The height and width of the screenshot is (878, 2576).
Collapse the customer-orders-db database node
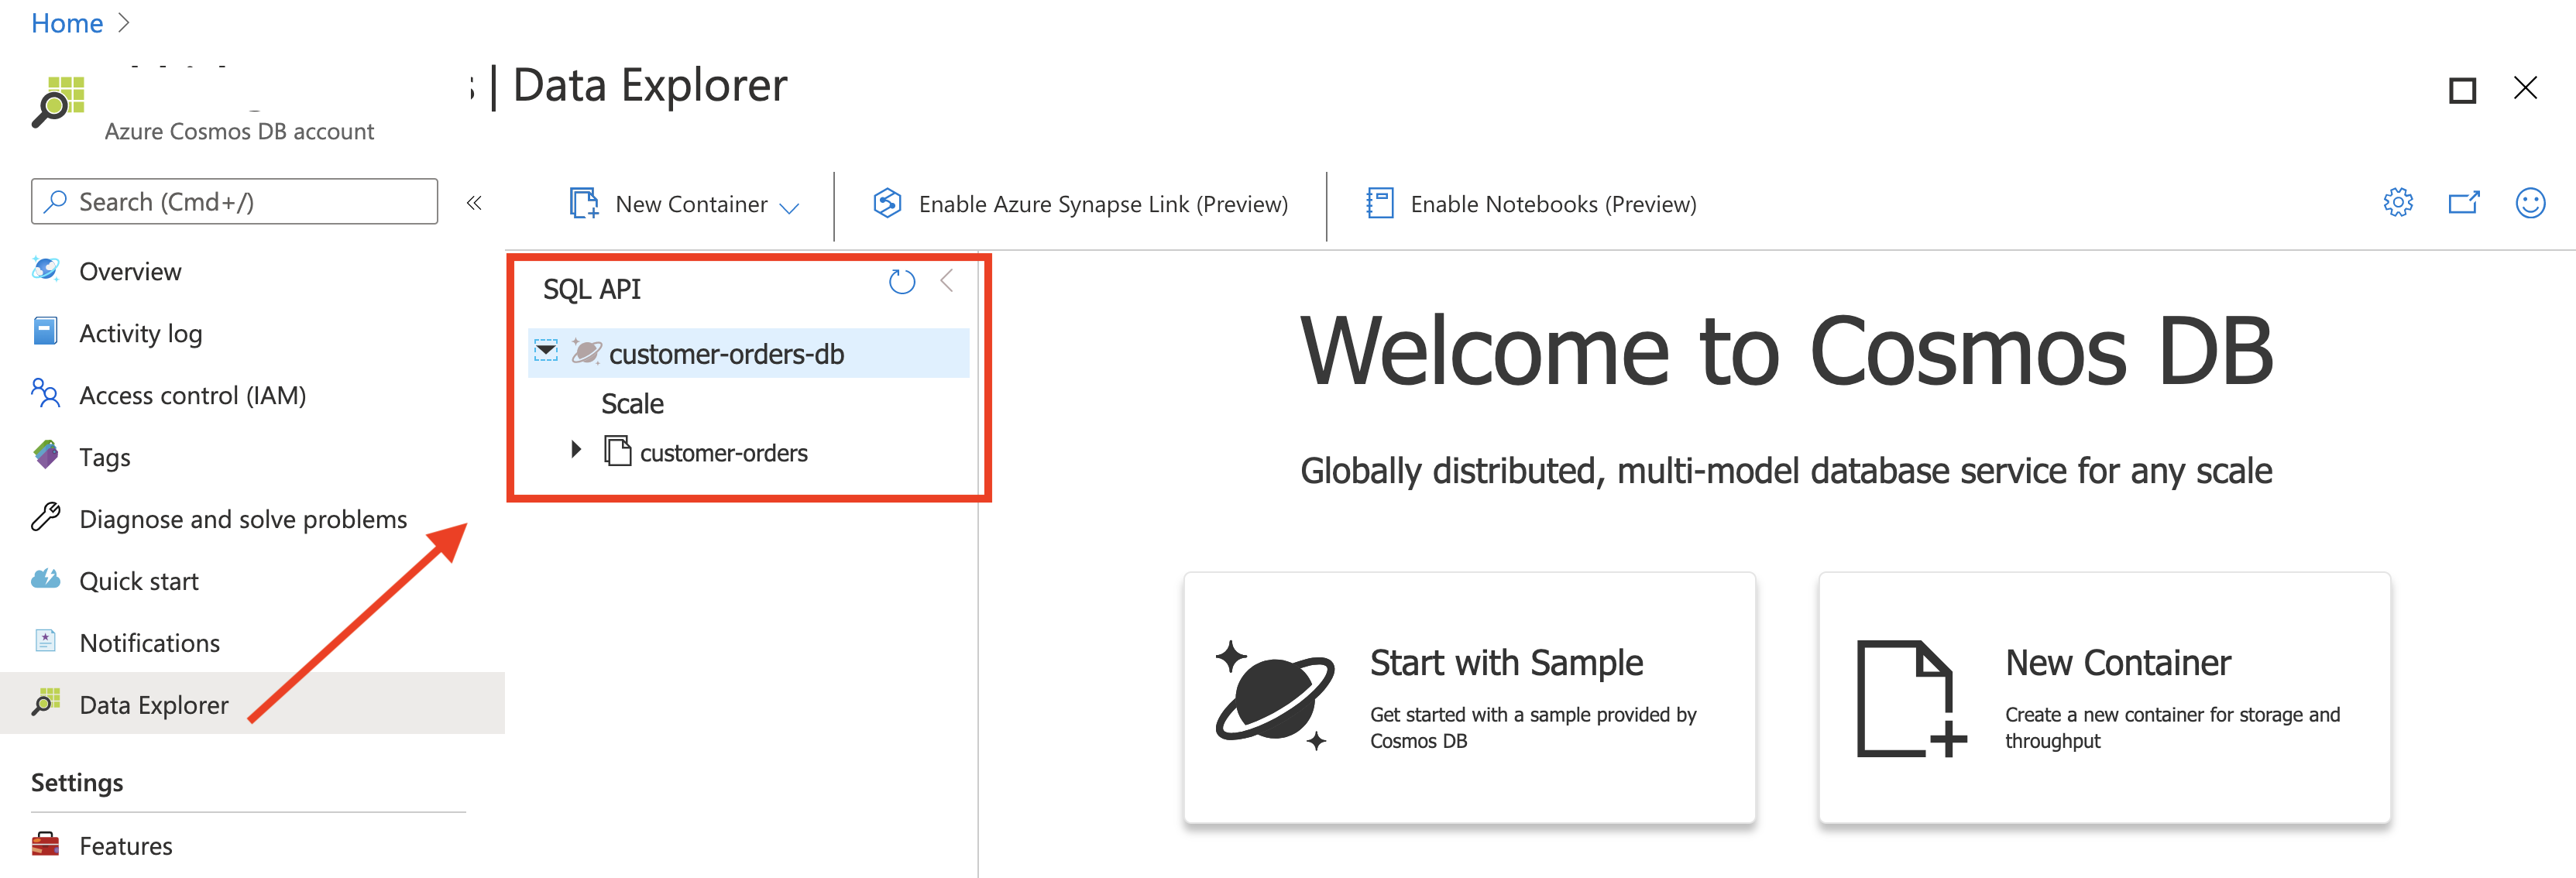(x=546, y=351)
